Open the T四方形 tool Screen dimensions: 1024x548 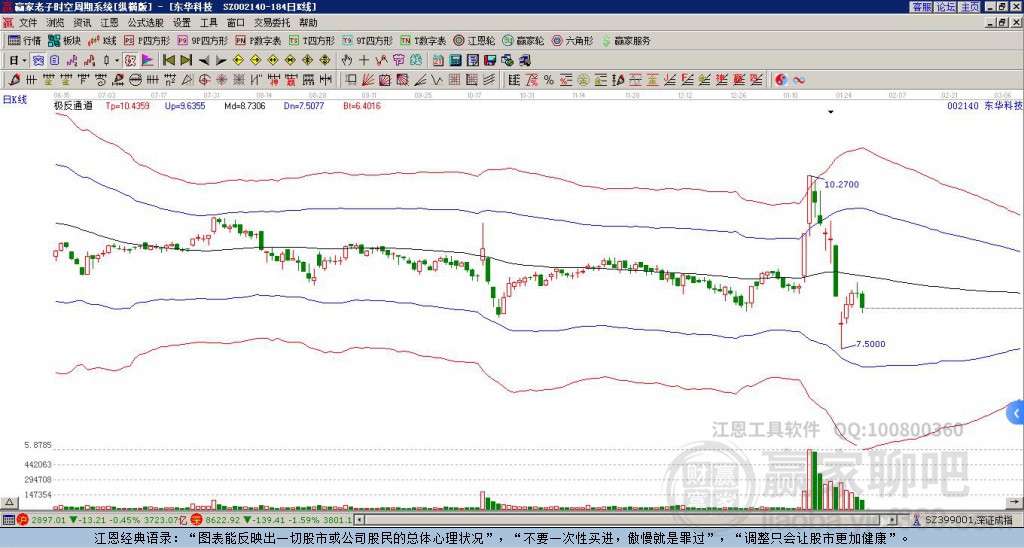click(x=312, y=40)
